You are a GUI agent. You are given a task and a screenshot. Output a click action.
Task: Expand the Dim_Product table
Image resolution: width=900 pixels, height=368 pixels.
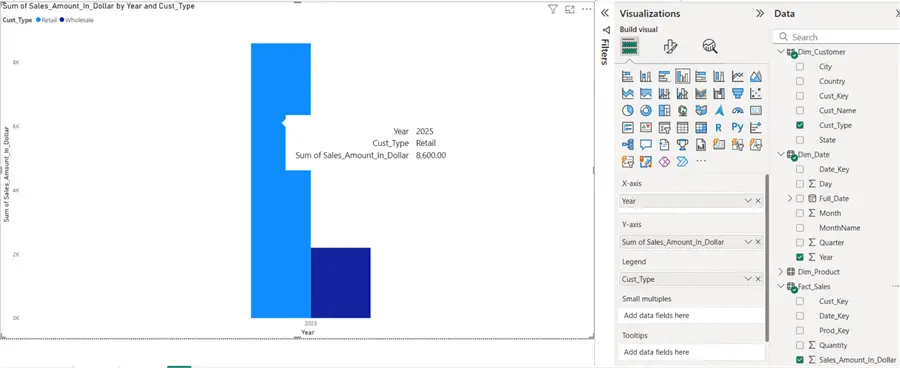781,272
